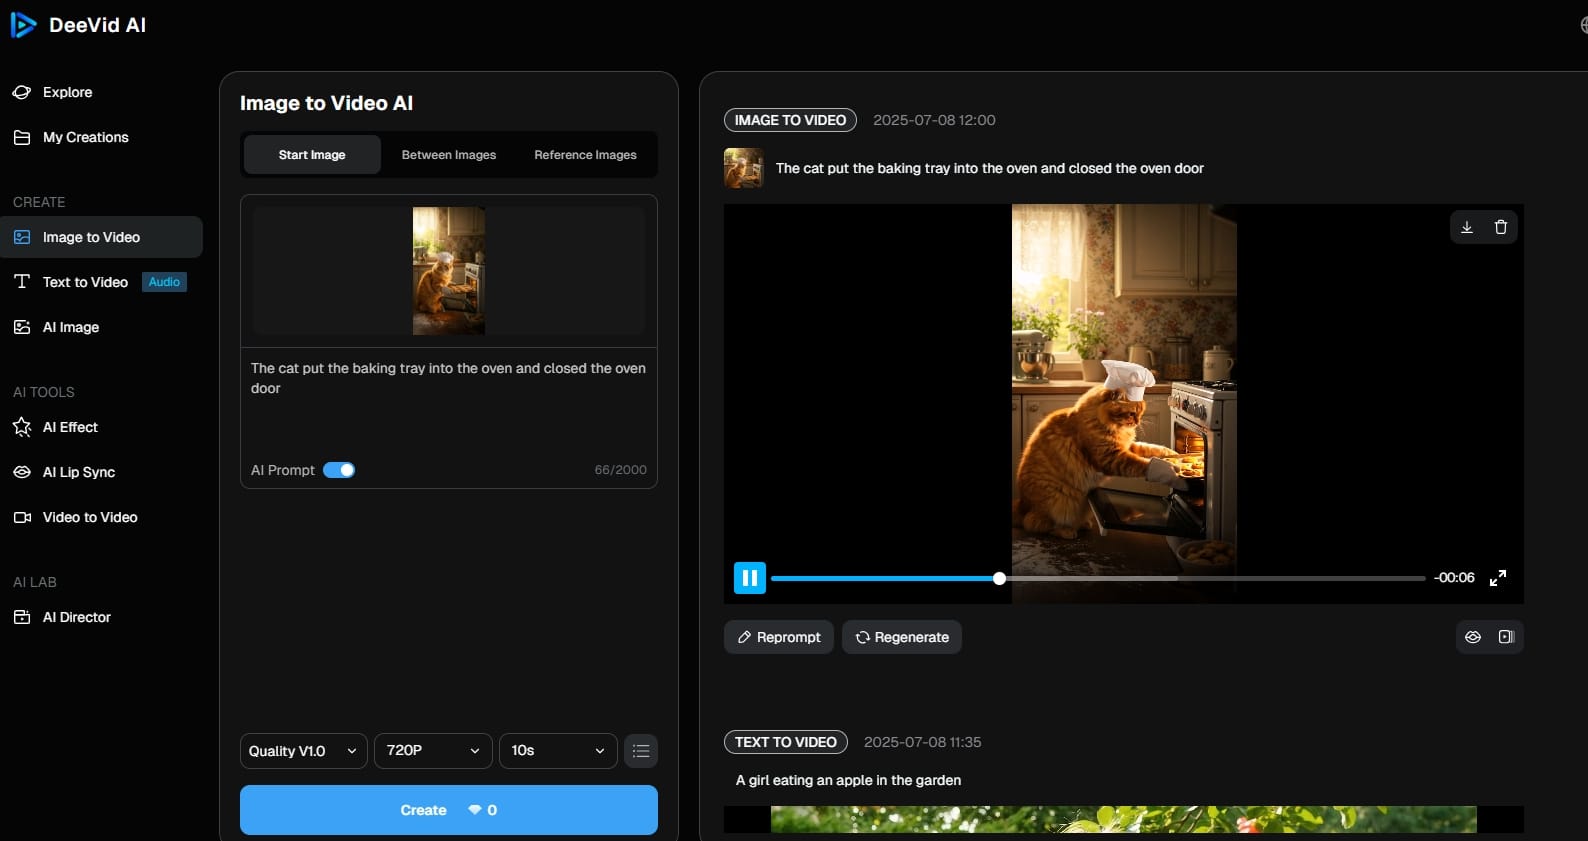Click the list settings icon beside duration
Image resolution: width=1588 pixels, height=841 pixels.
pyautogui.click(x=641, y=751)
